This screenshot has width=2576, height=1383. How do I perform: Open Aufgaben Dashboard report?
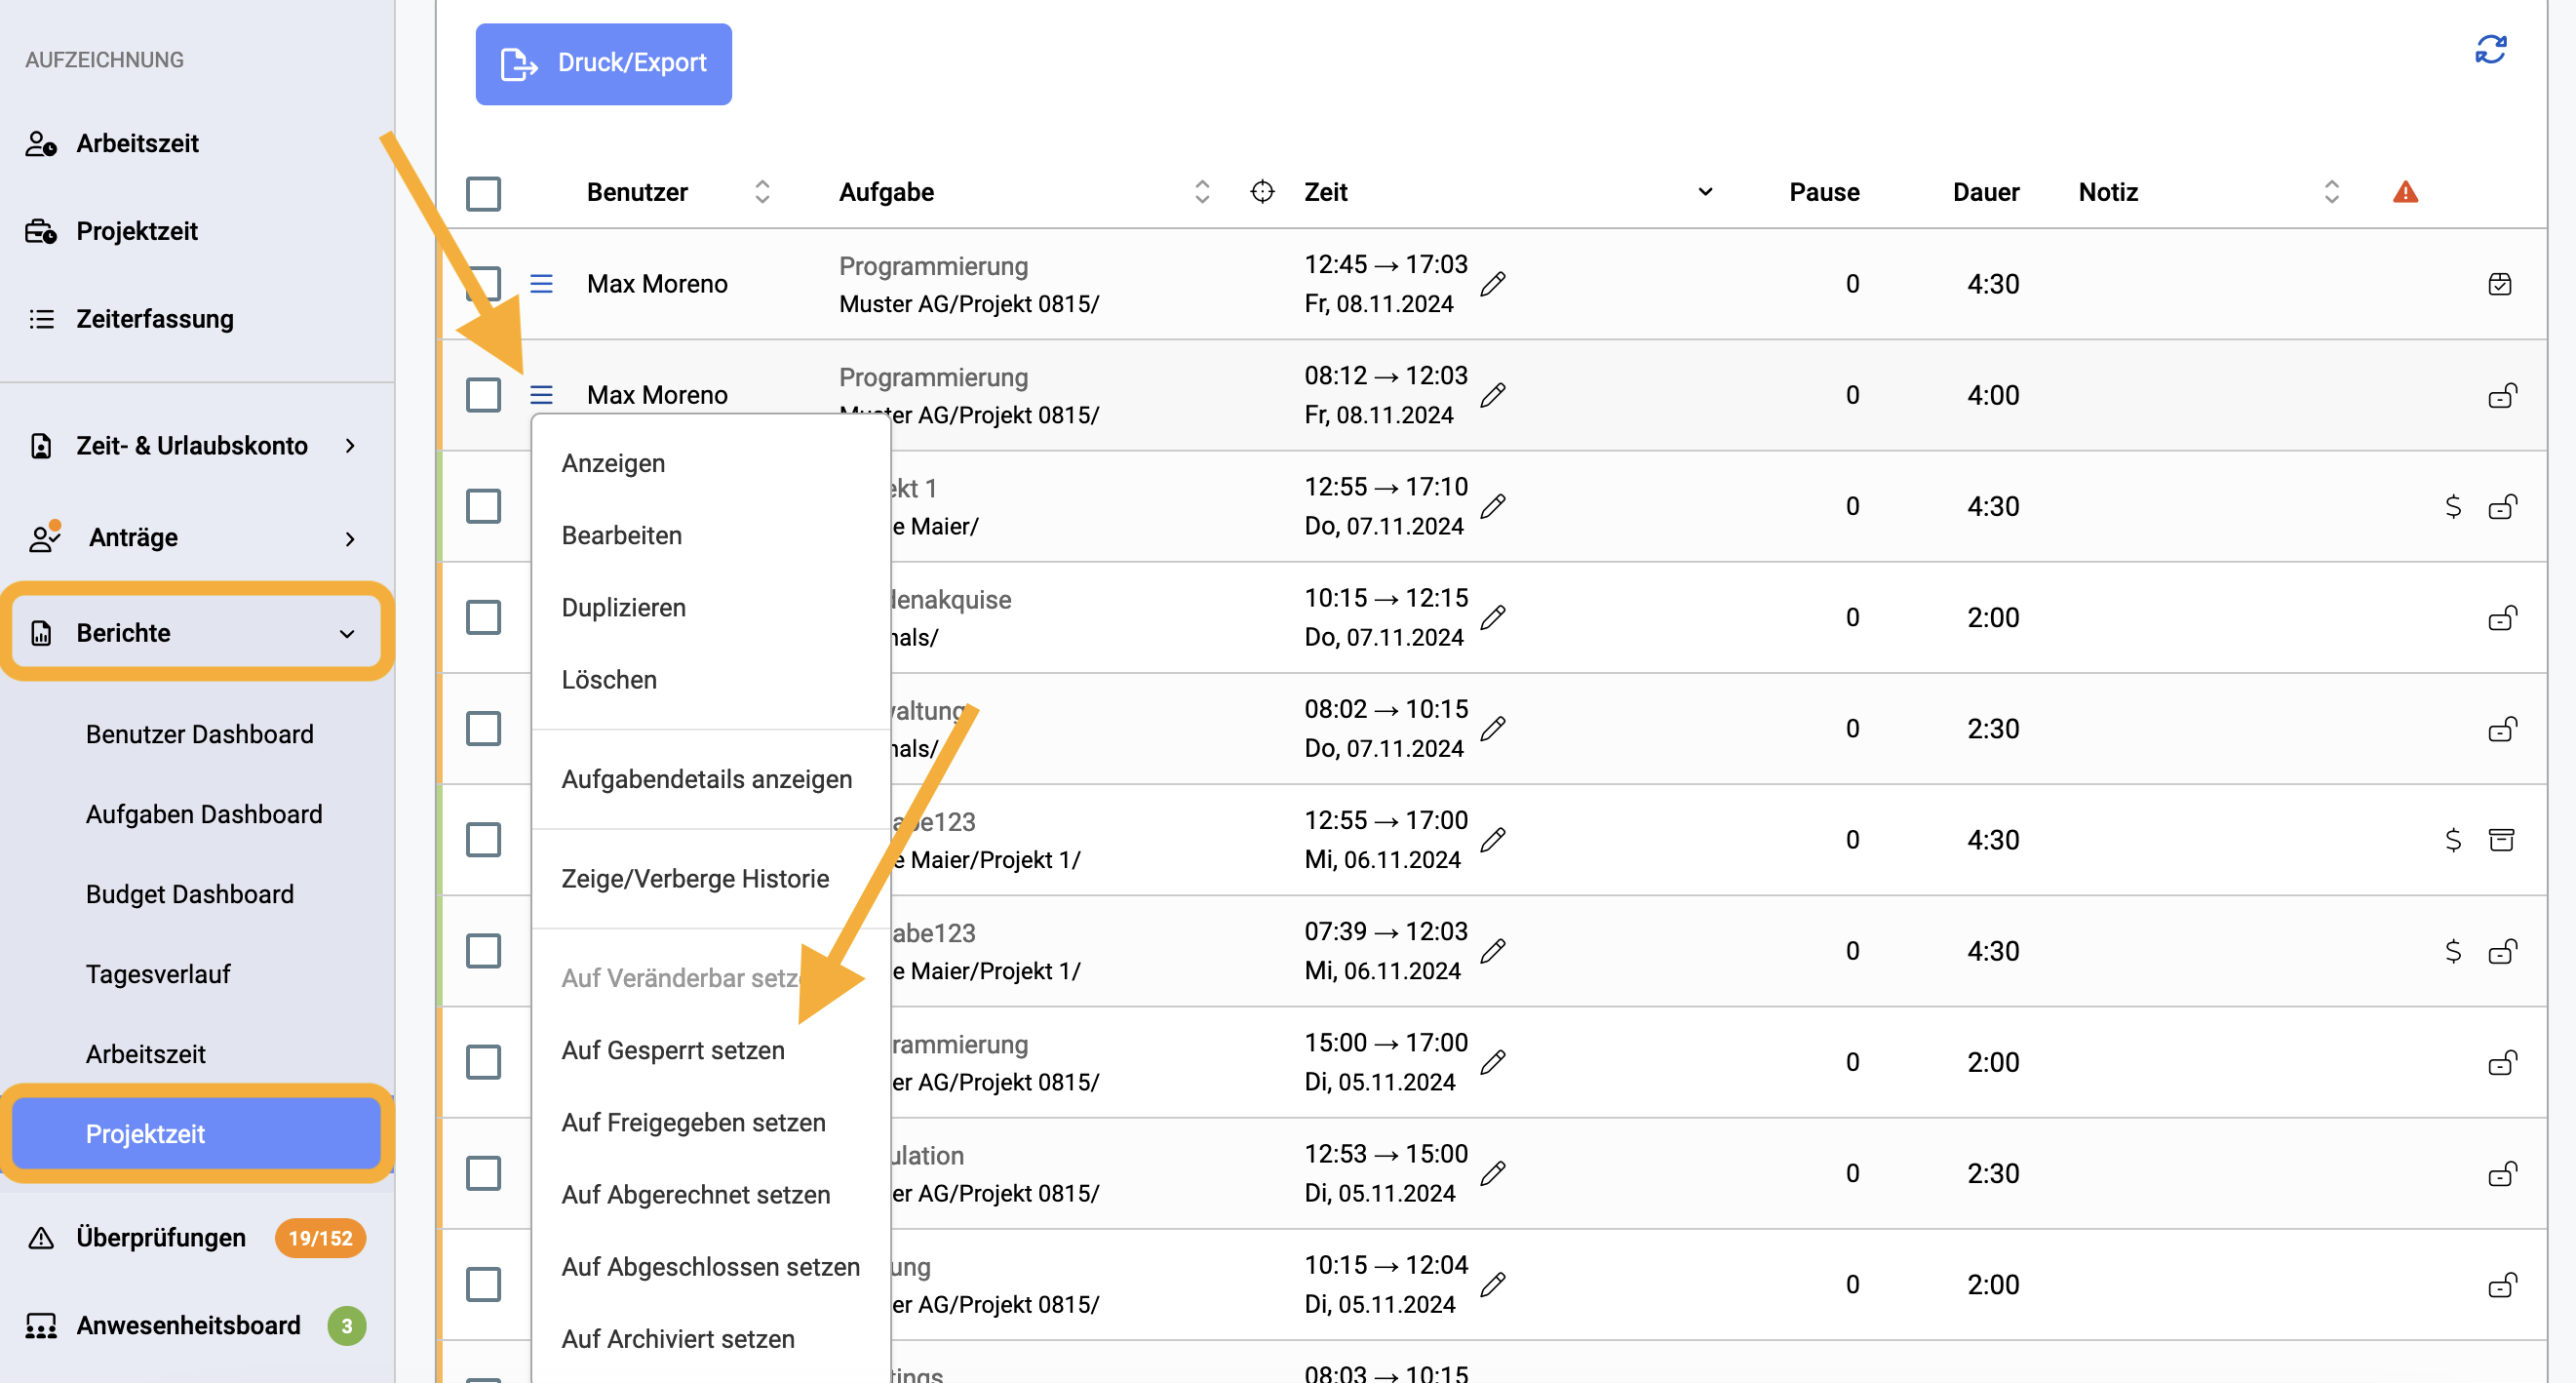pos(204,814)
